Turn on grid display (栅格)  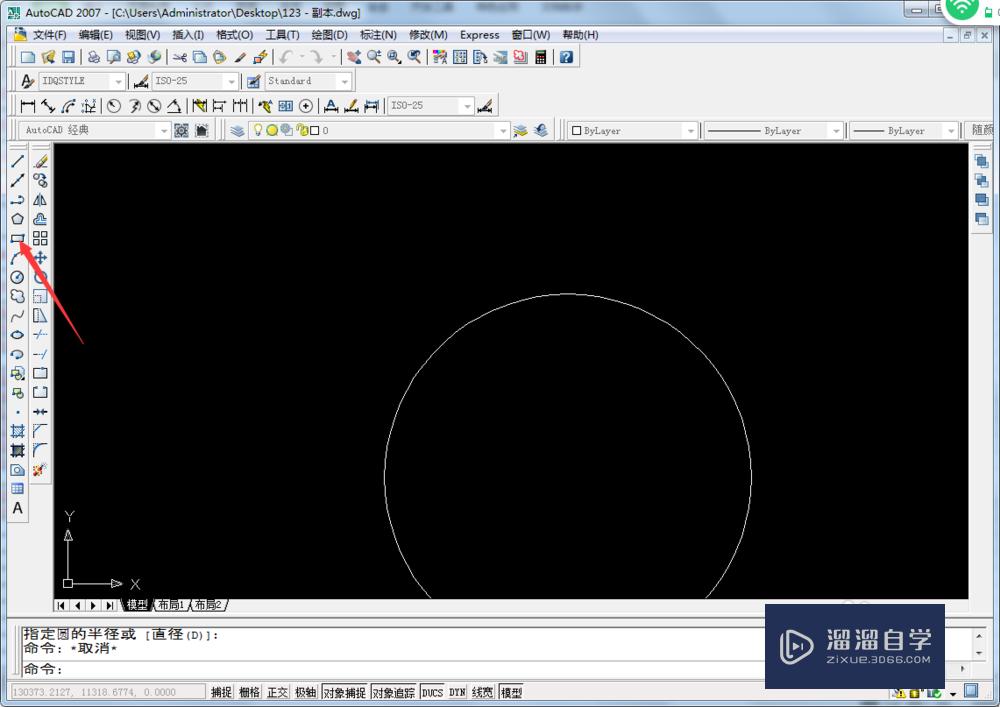pos(248,691)
